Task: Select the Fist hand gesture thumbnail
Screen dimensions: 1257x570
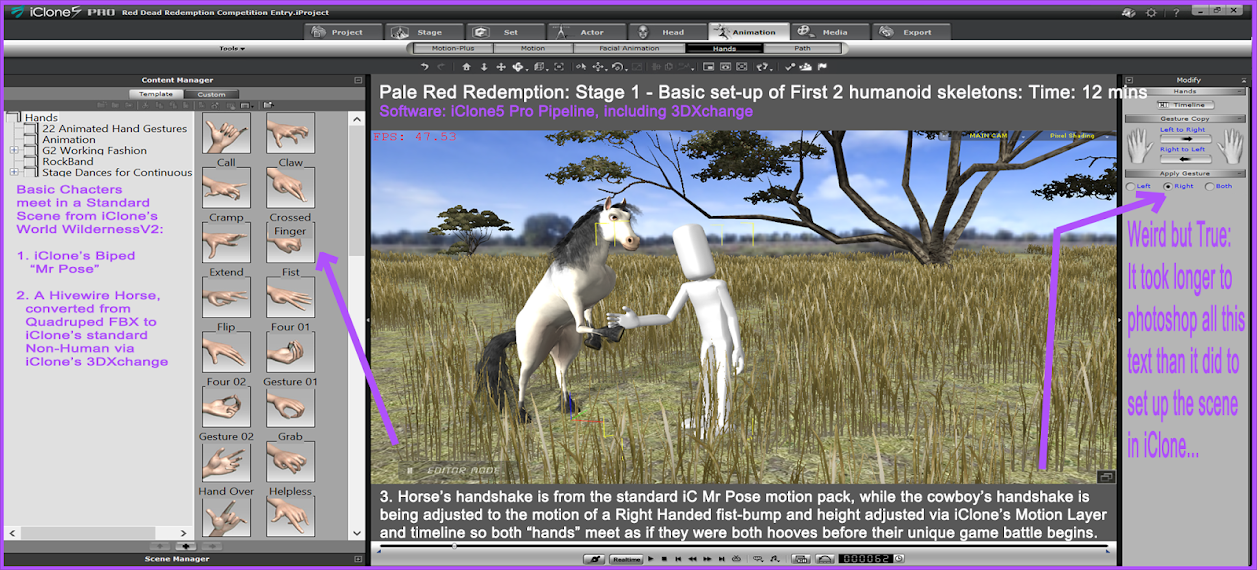Action: [290, 243]
